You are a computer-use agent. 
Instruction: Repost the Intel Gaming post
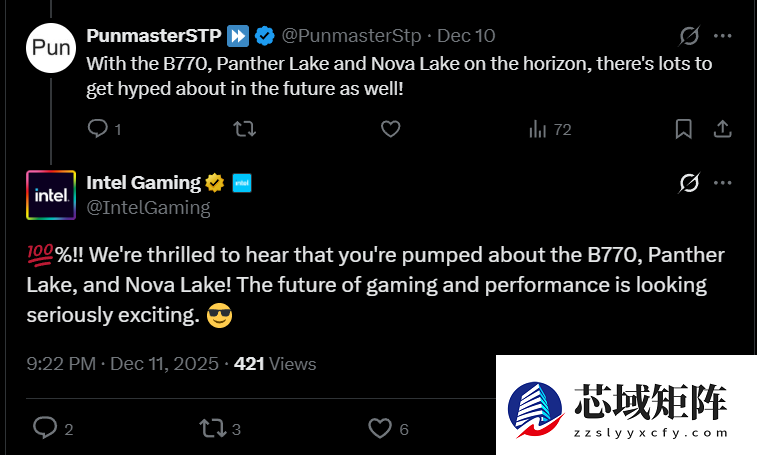tap(212, 428)
